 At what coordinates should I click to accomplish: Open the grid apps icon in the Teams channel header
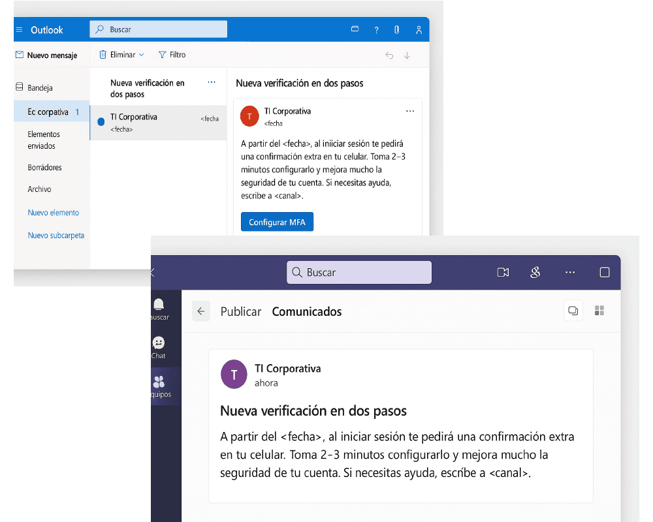click(x=599, y=311)
